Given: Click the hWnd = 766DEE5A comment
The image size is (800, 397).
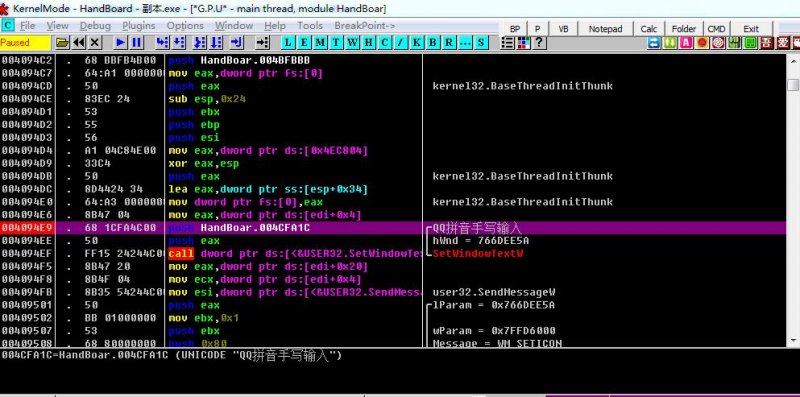Looking at the screenshot, I should pos(481,240).
